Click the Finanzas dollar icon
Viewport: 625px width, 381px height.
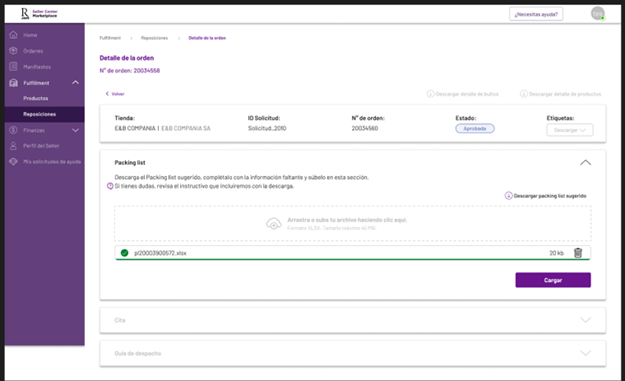click(13, 130)
